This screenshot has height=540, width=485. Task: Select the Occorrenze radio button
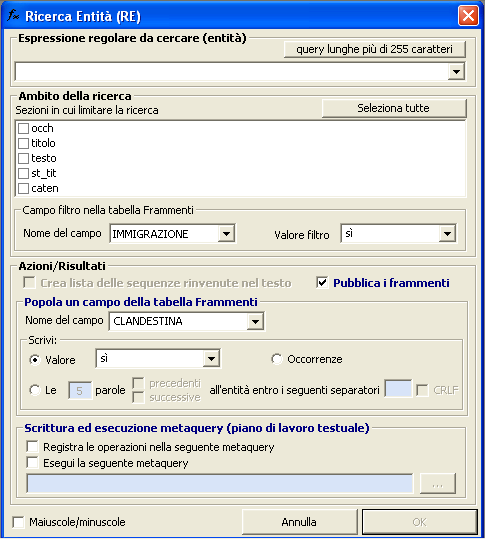coord(276,359)
